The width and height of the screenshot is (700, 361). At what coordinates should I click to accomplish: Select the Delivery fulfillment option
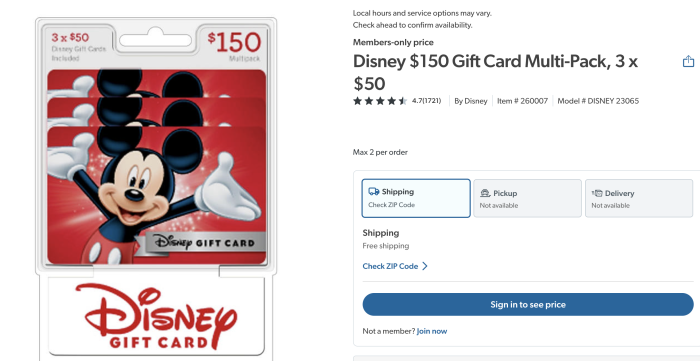point(639,198)
